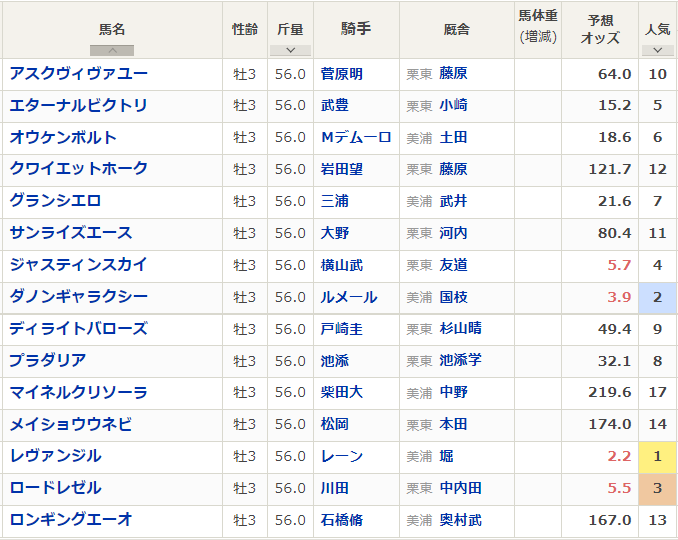The height and width of the screenshot is (540, 678).
Task: Select the 厩舎 column header
Action: [457, 29]
